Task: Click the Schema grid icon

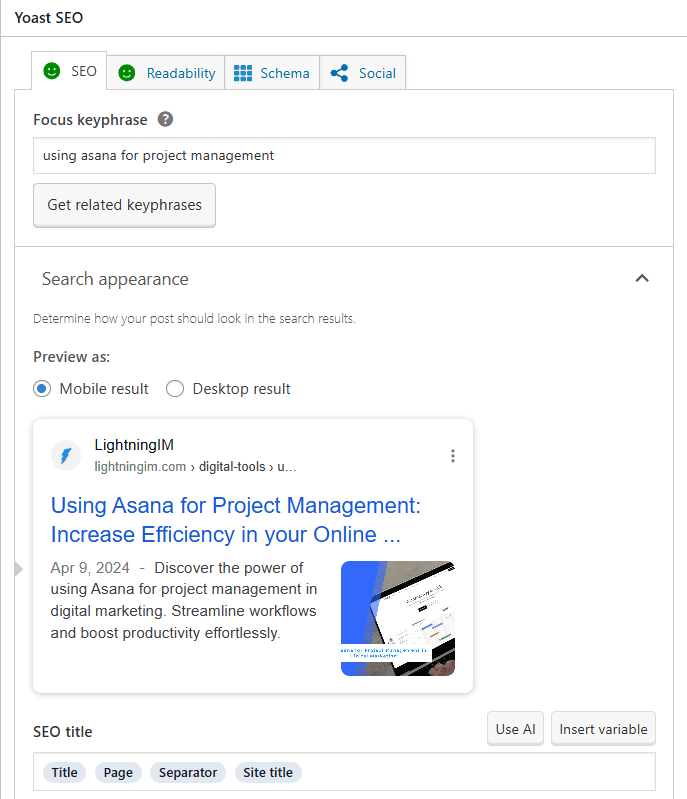Action: pyautogui.click(x=243, y=73)
